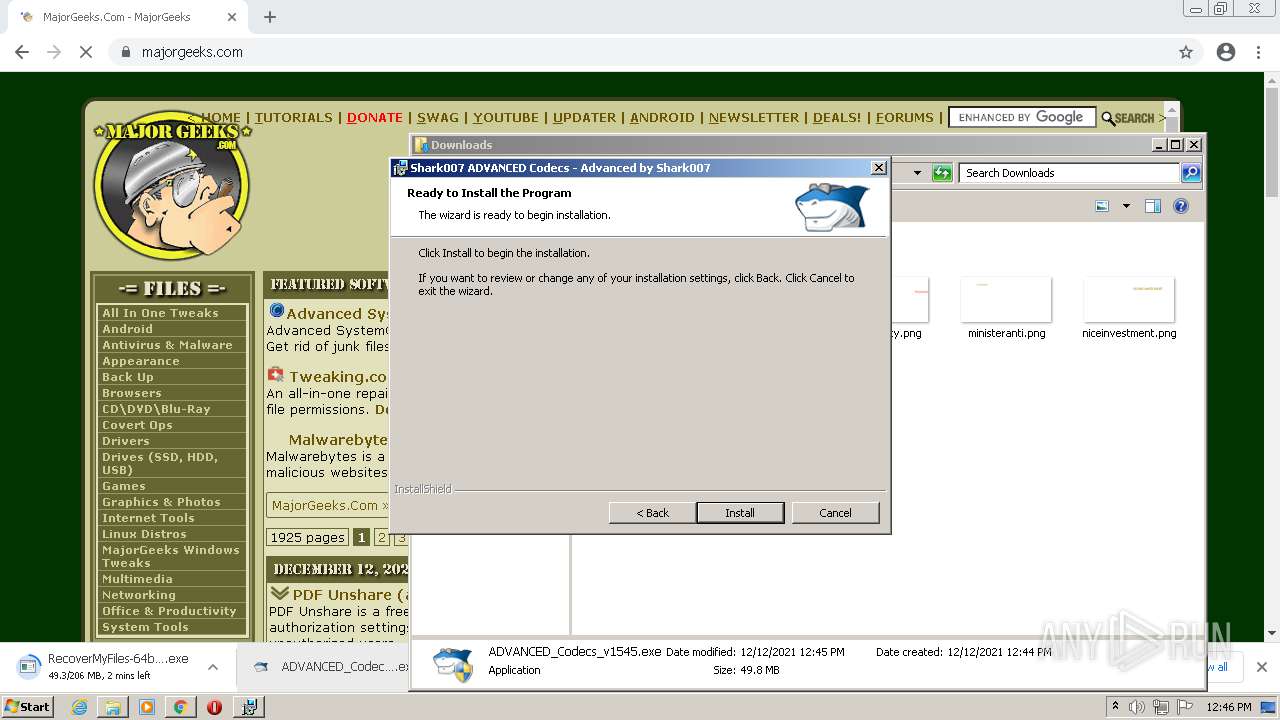The image size is (1280, 720).
Task: Open FORUMS in site navigation
Action: click(x=904, y=117)
